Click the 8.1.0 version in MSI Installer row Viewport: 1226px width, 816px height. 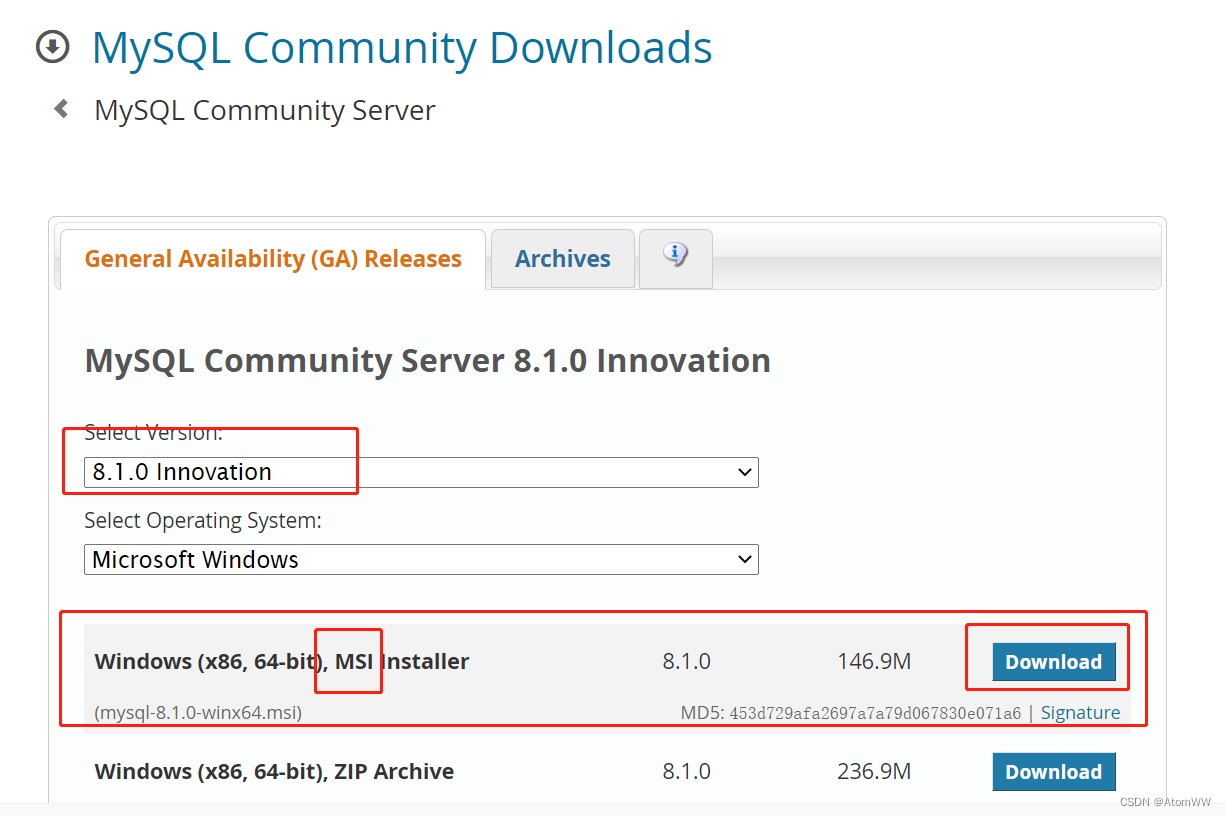tap(686, 662)
